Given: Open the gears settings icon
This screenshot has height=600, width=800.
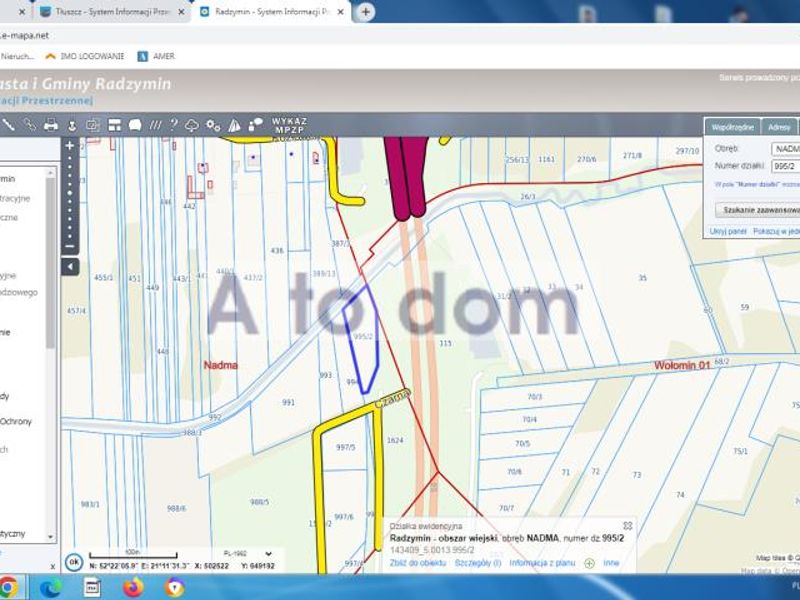Looking at the screenshot, I should 213,125.
